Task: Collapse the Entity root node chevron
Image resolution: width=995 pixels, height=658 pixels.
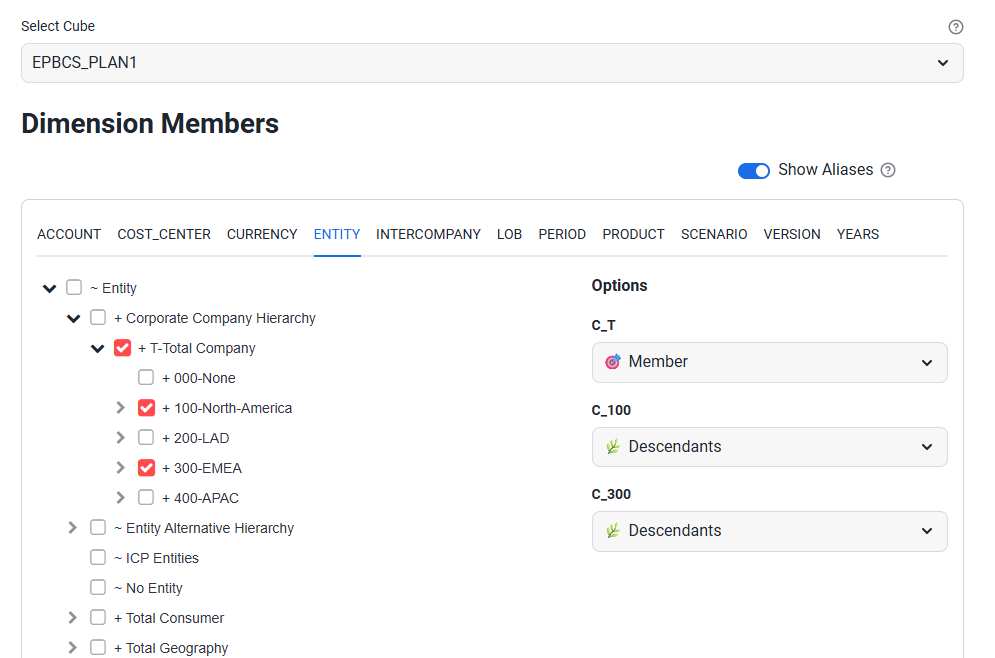Action: 49,289
